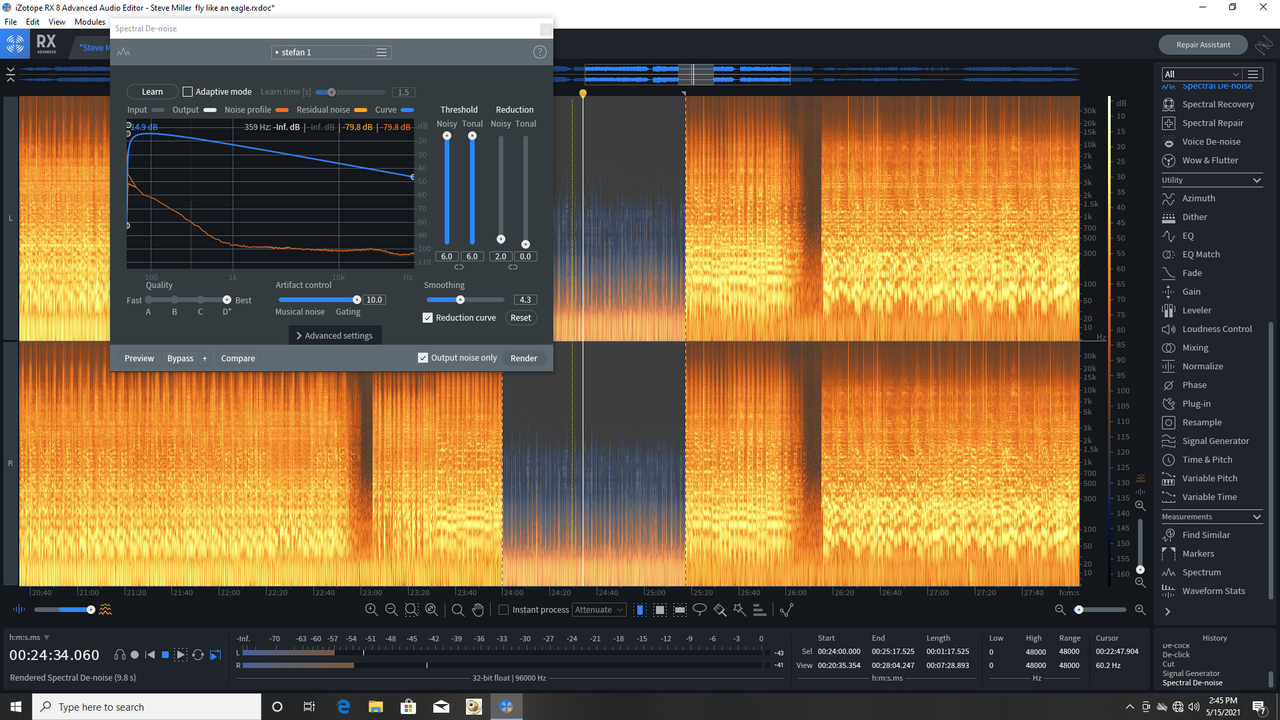Click the Preview button
The height and width of the screenshot is (720, 1280).
click(139, 358)
